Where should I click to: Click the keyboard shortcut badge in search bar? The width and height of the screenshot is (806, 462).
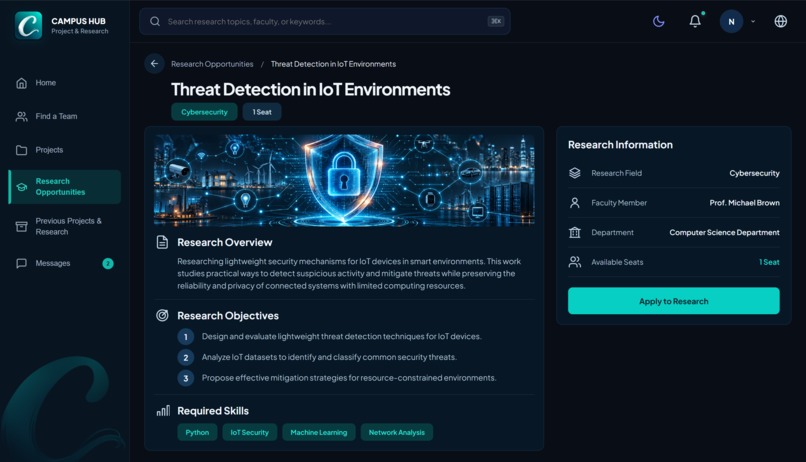496,21
